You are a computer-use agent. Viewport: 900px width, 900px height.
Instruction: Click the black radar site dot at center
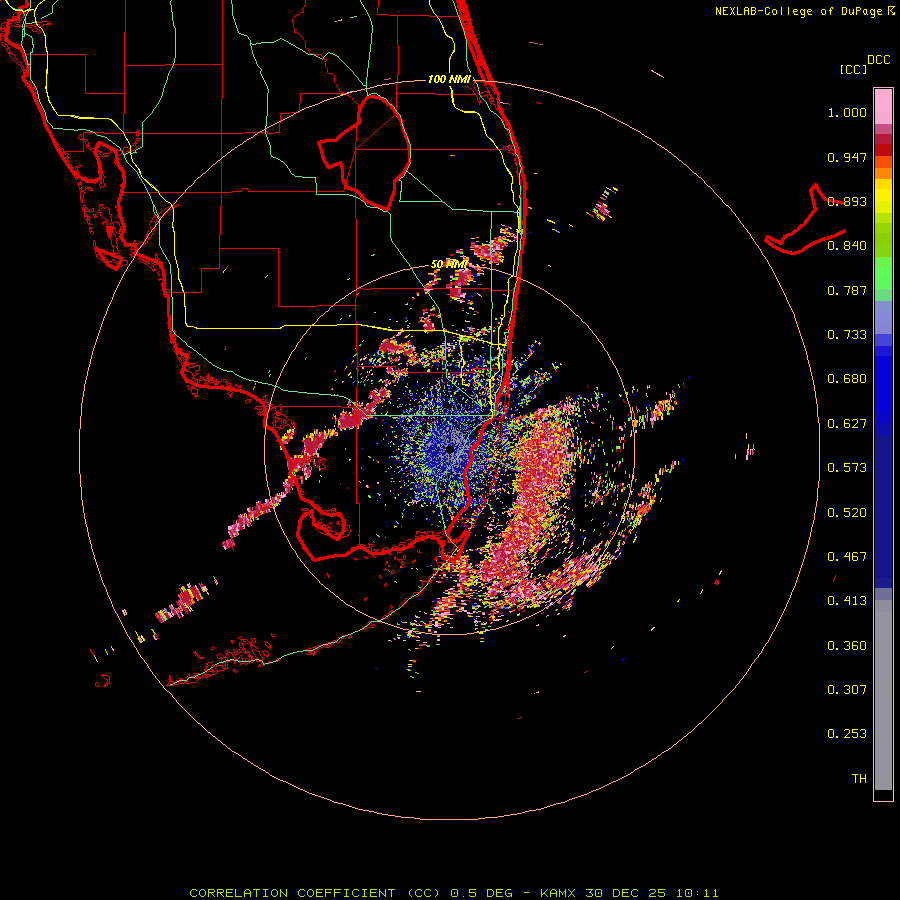point(449,449)
